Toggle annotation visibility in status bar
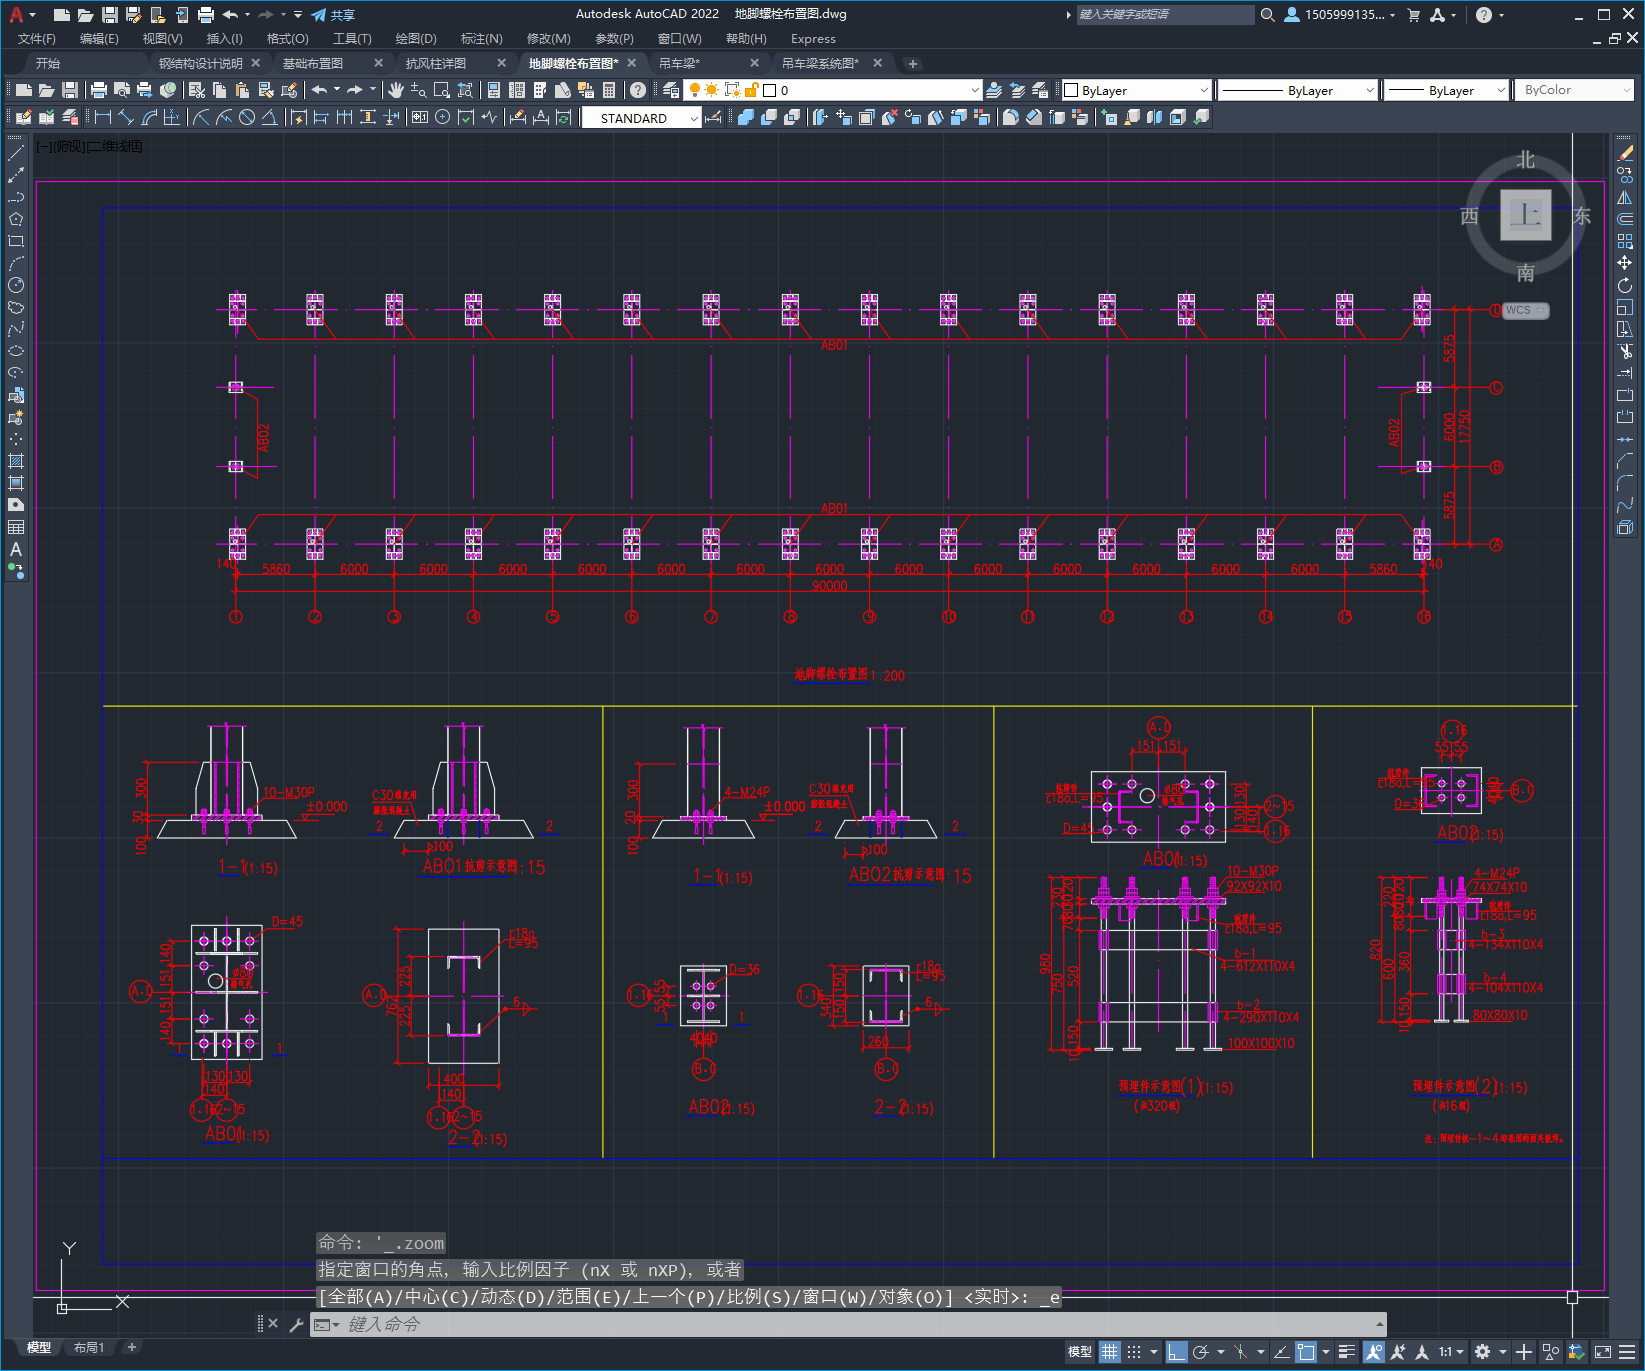The image size is (1645, 1371). (x=1374, y=1352)
